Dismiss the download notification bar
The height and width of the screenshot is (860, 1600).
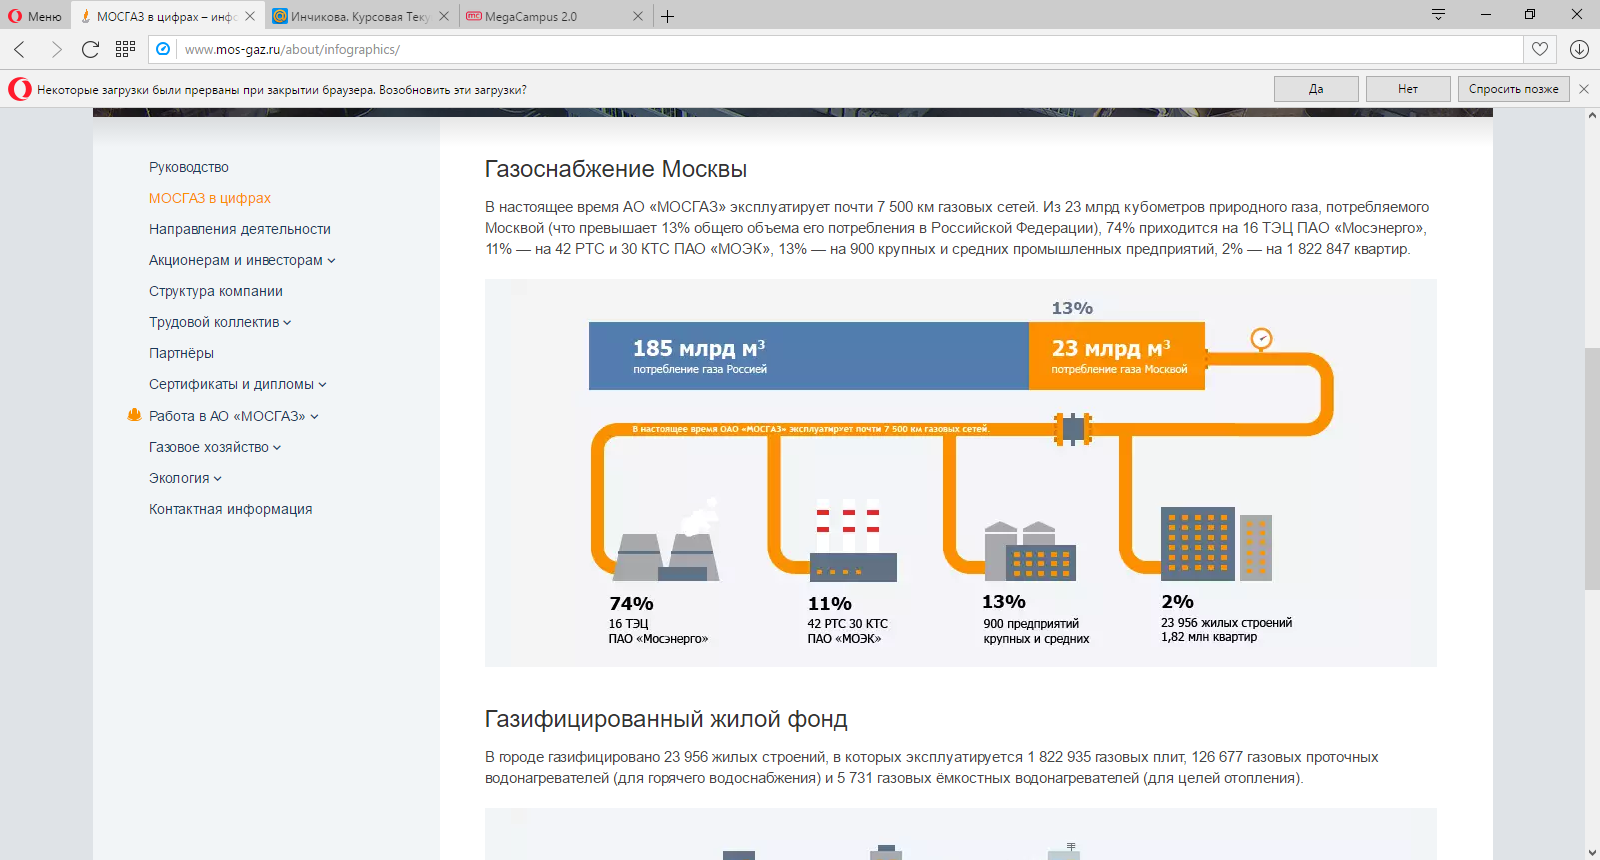coord(1584,89)
